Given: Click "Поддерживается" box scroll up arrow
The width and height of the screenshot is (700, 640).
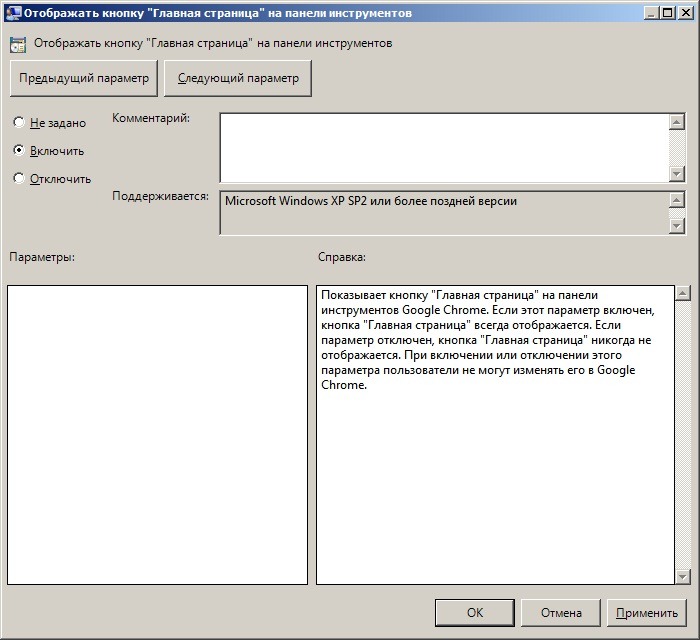Looking at the screenshot, I should click(x=677, y=200).
